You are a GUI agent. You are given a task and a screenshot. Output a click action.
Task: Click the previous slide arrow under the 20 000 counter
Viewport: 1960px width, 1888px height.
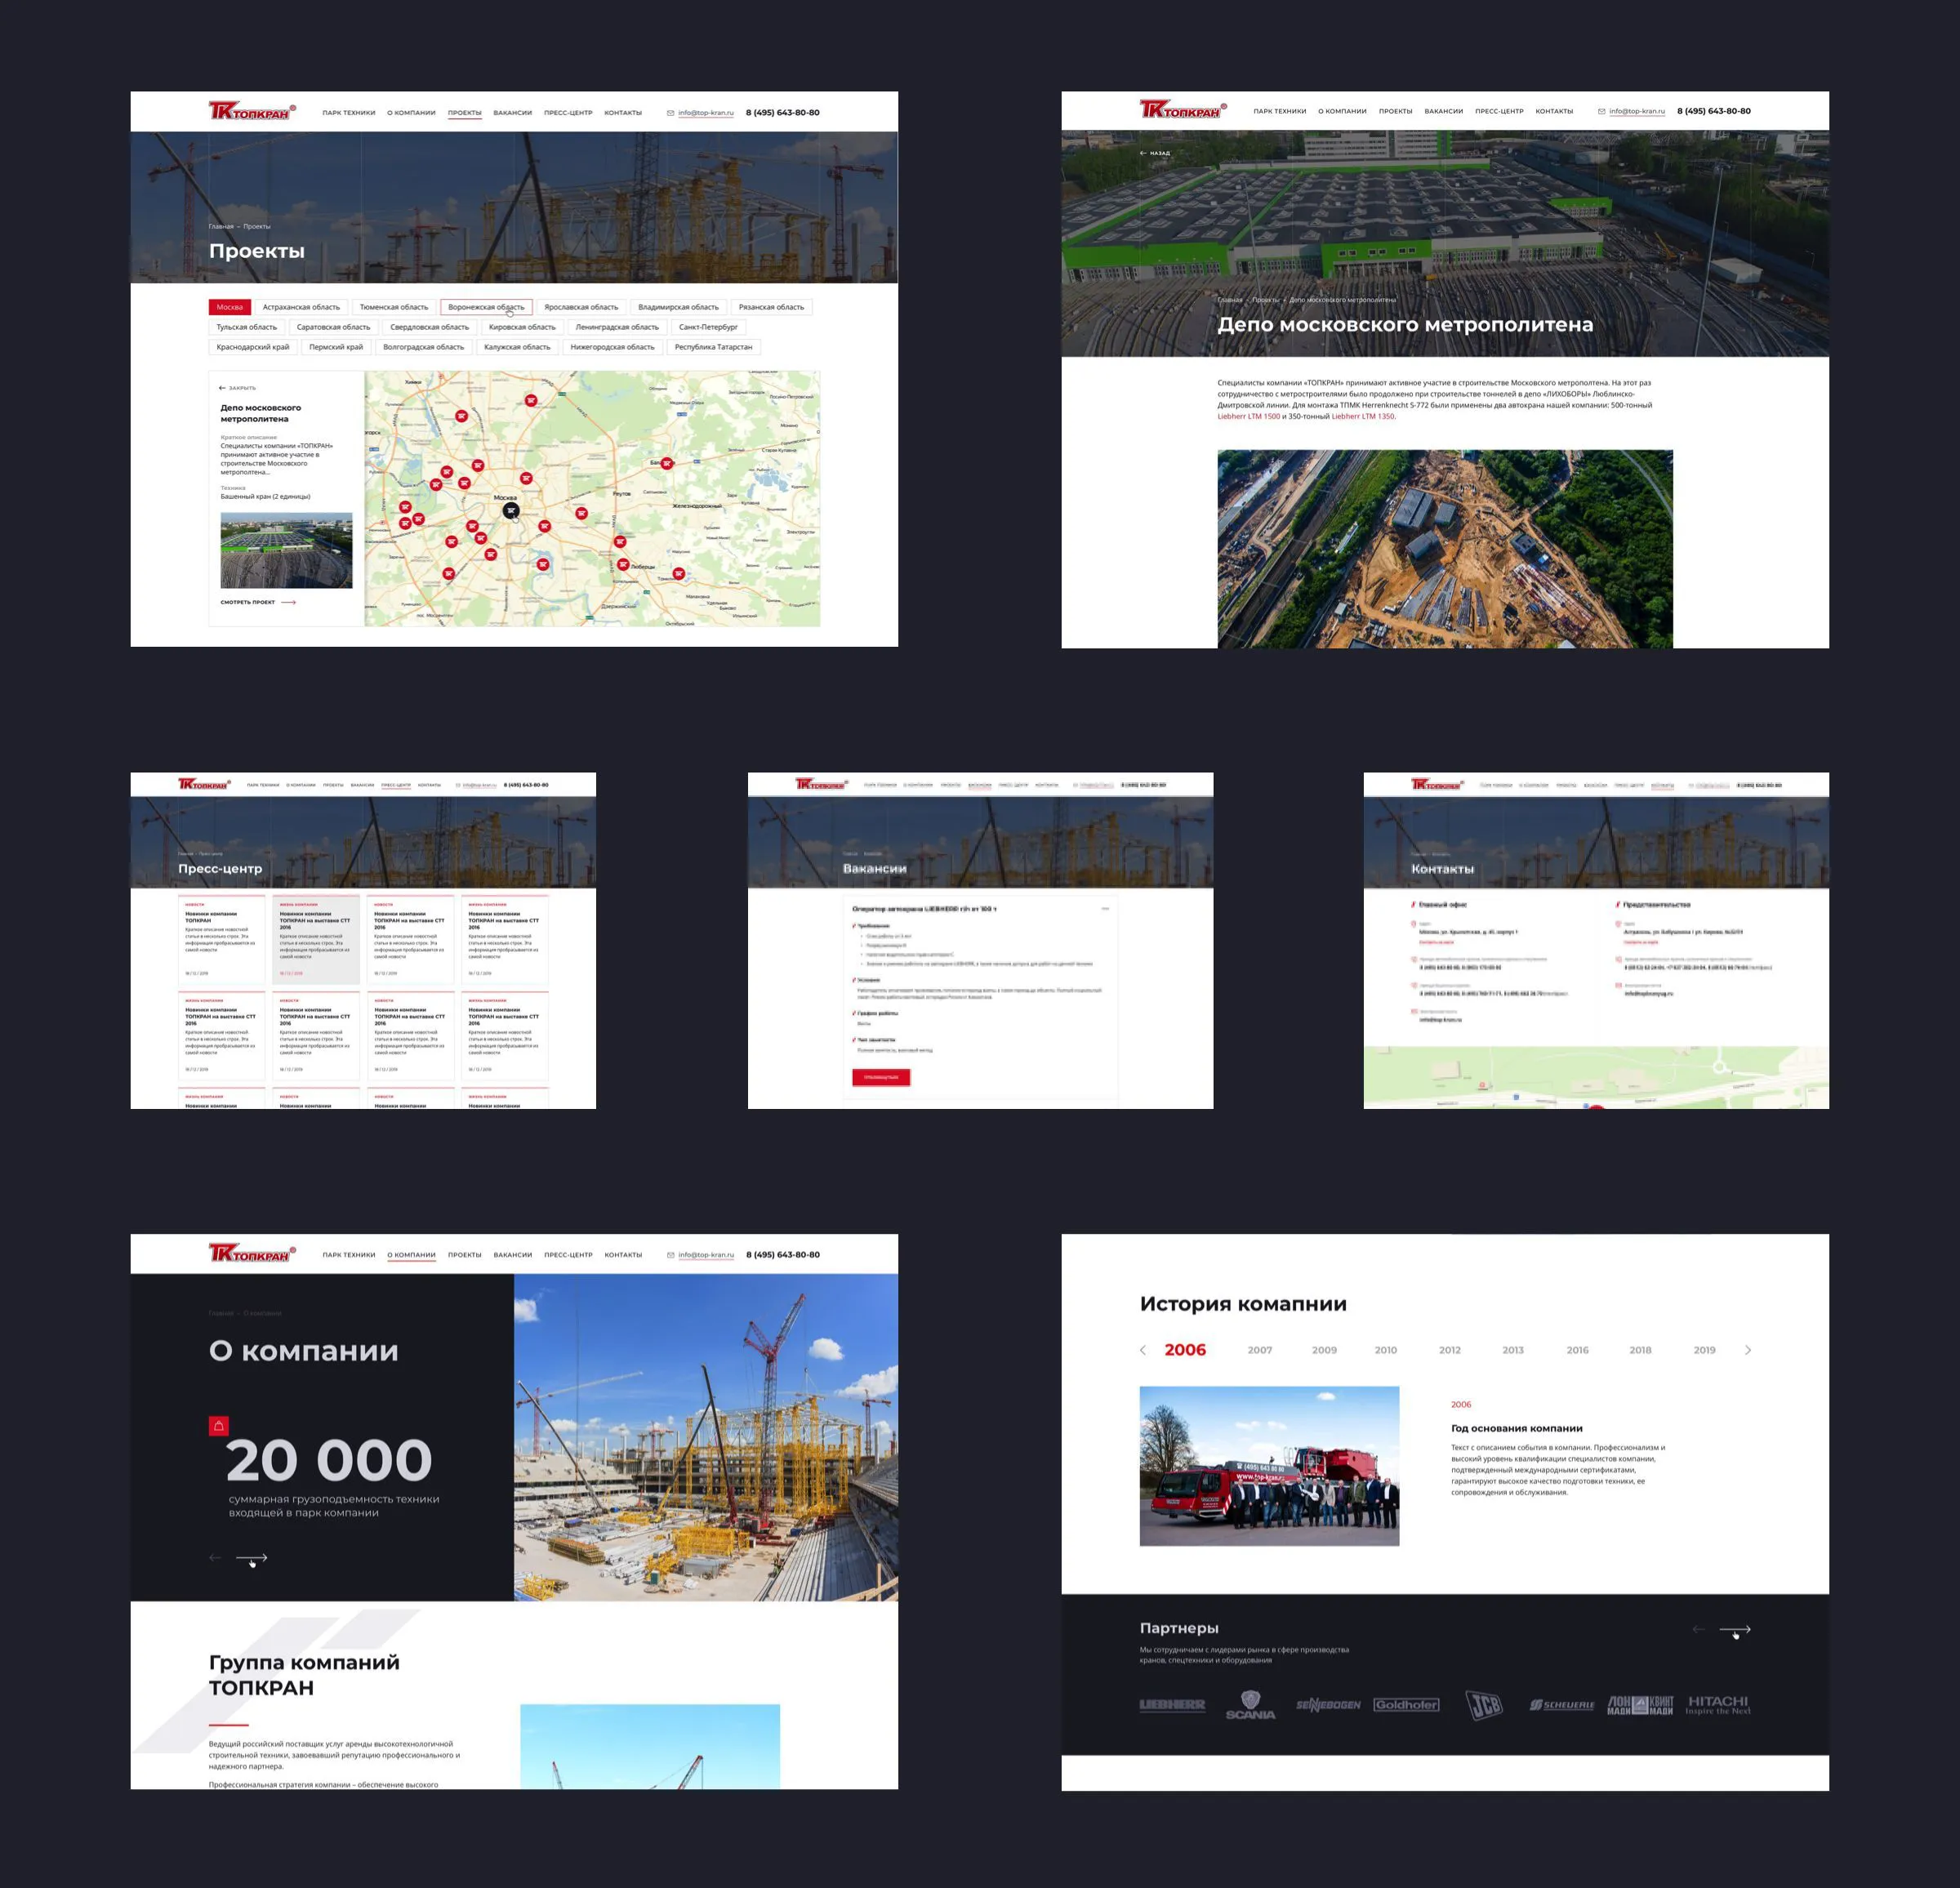click(x=215, y=1558)
